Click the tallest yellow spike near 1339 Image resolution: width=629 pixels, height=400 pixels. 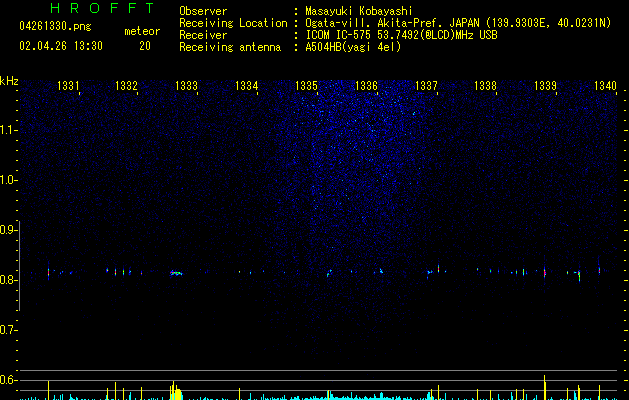[545, 387]
